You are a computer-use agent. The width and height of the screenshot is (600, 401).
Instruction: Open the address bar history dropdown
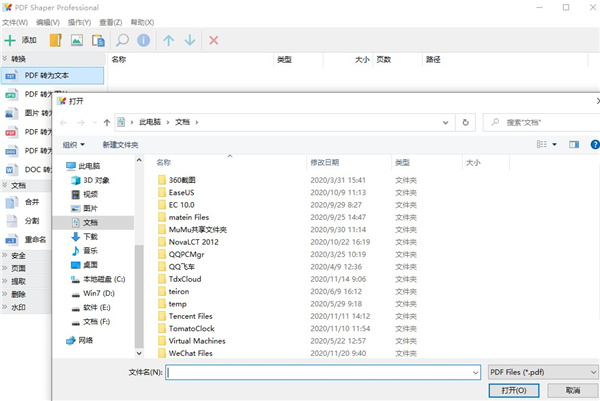pos(445,122)
